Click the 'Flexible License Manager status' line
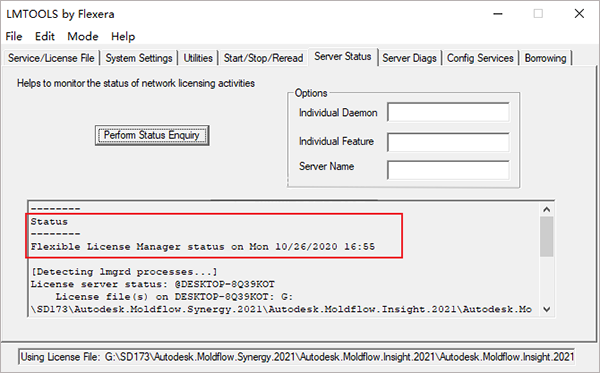This screenshot has width=600, height=373. [203, 247]
